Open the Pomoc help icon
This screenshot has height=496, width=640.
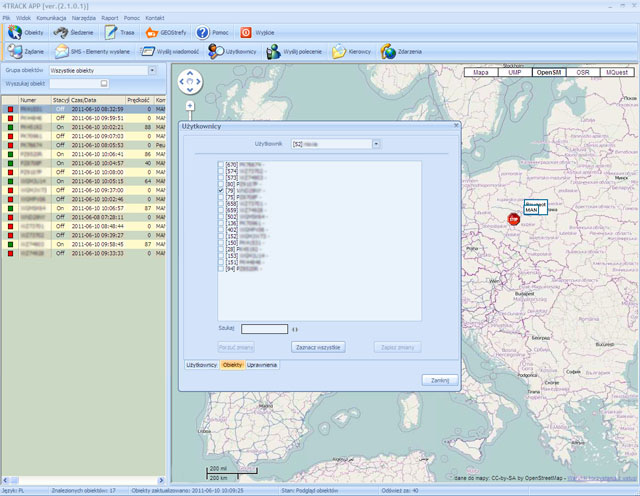[x=202, y=32]
